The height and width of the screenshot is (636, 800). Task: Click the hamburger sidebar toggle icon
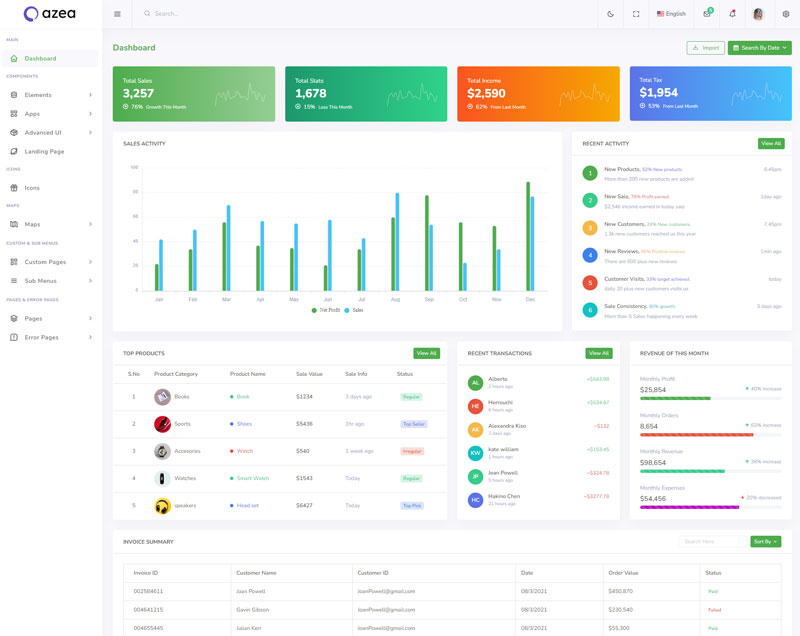tap(117, 14)
